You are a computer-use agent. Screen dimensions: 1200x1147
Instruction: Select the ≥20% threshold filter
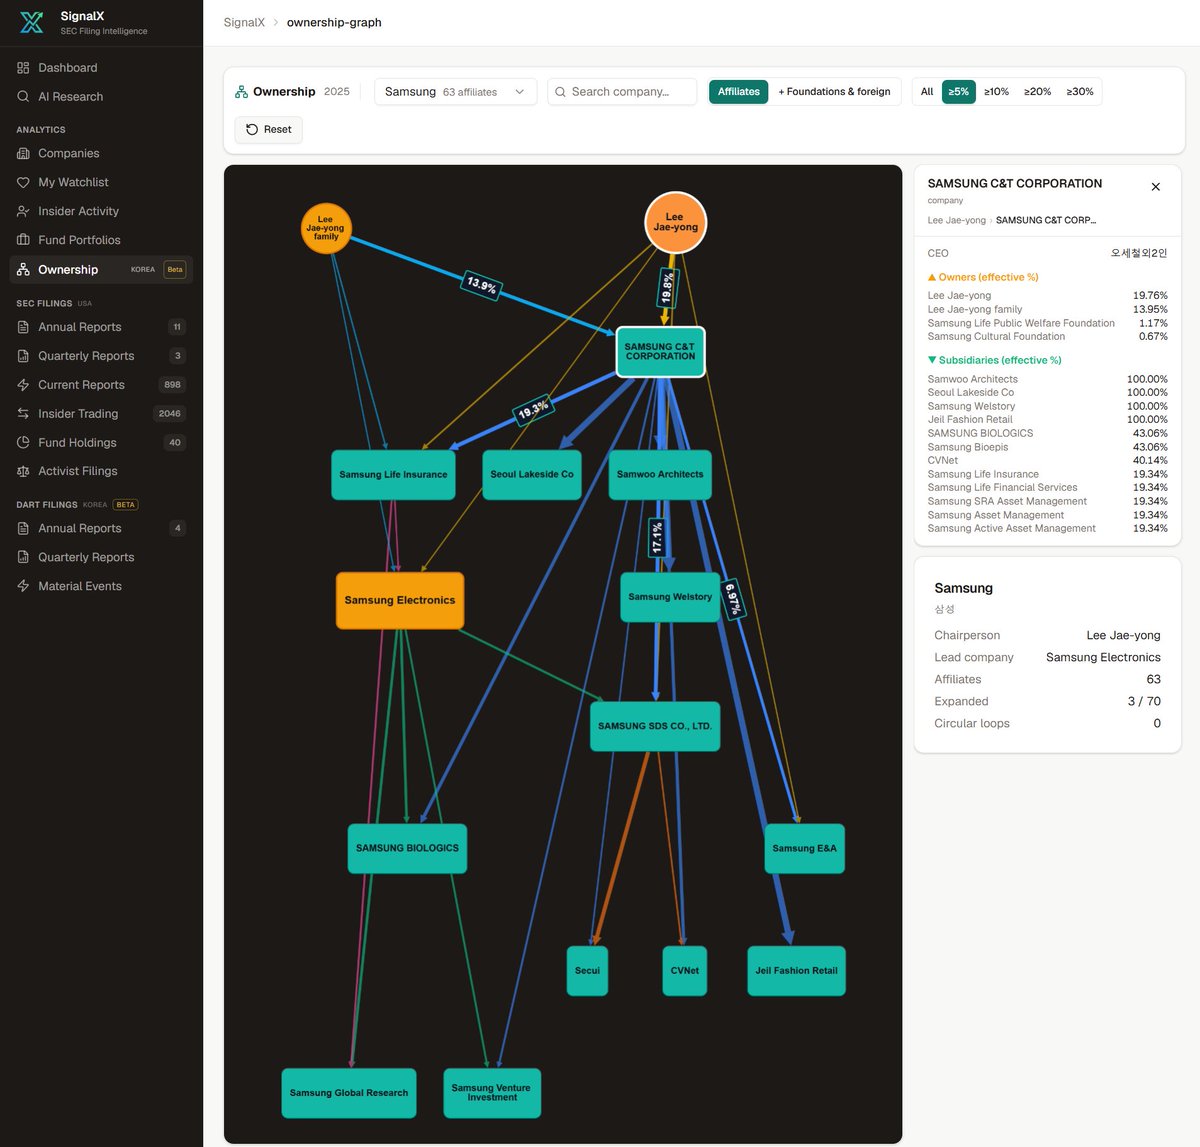point(1038,92)
